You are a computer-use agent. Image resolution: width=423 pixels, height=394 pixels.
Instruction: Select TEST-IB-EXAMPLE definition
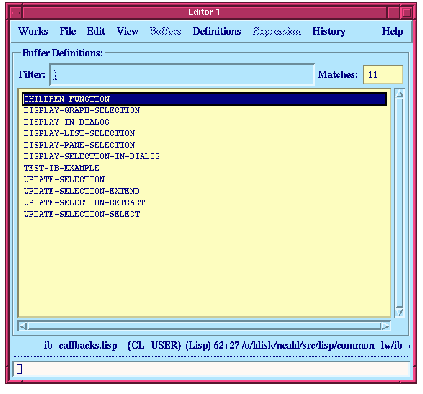[x=62, y=168]
